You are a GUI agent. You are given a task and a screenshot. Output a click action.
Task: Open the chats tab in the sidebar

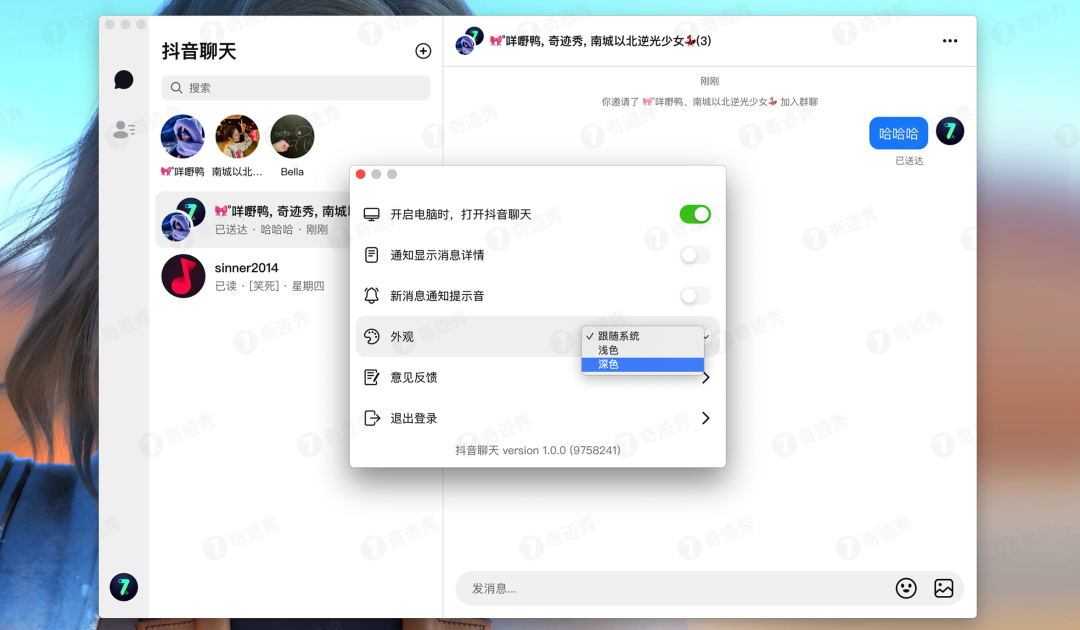click(123, 80)
